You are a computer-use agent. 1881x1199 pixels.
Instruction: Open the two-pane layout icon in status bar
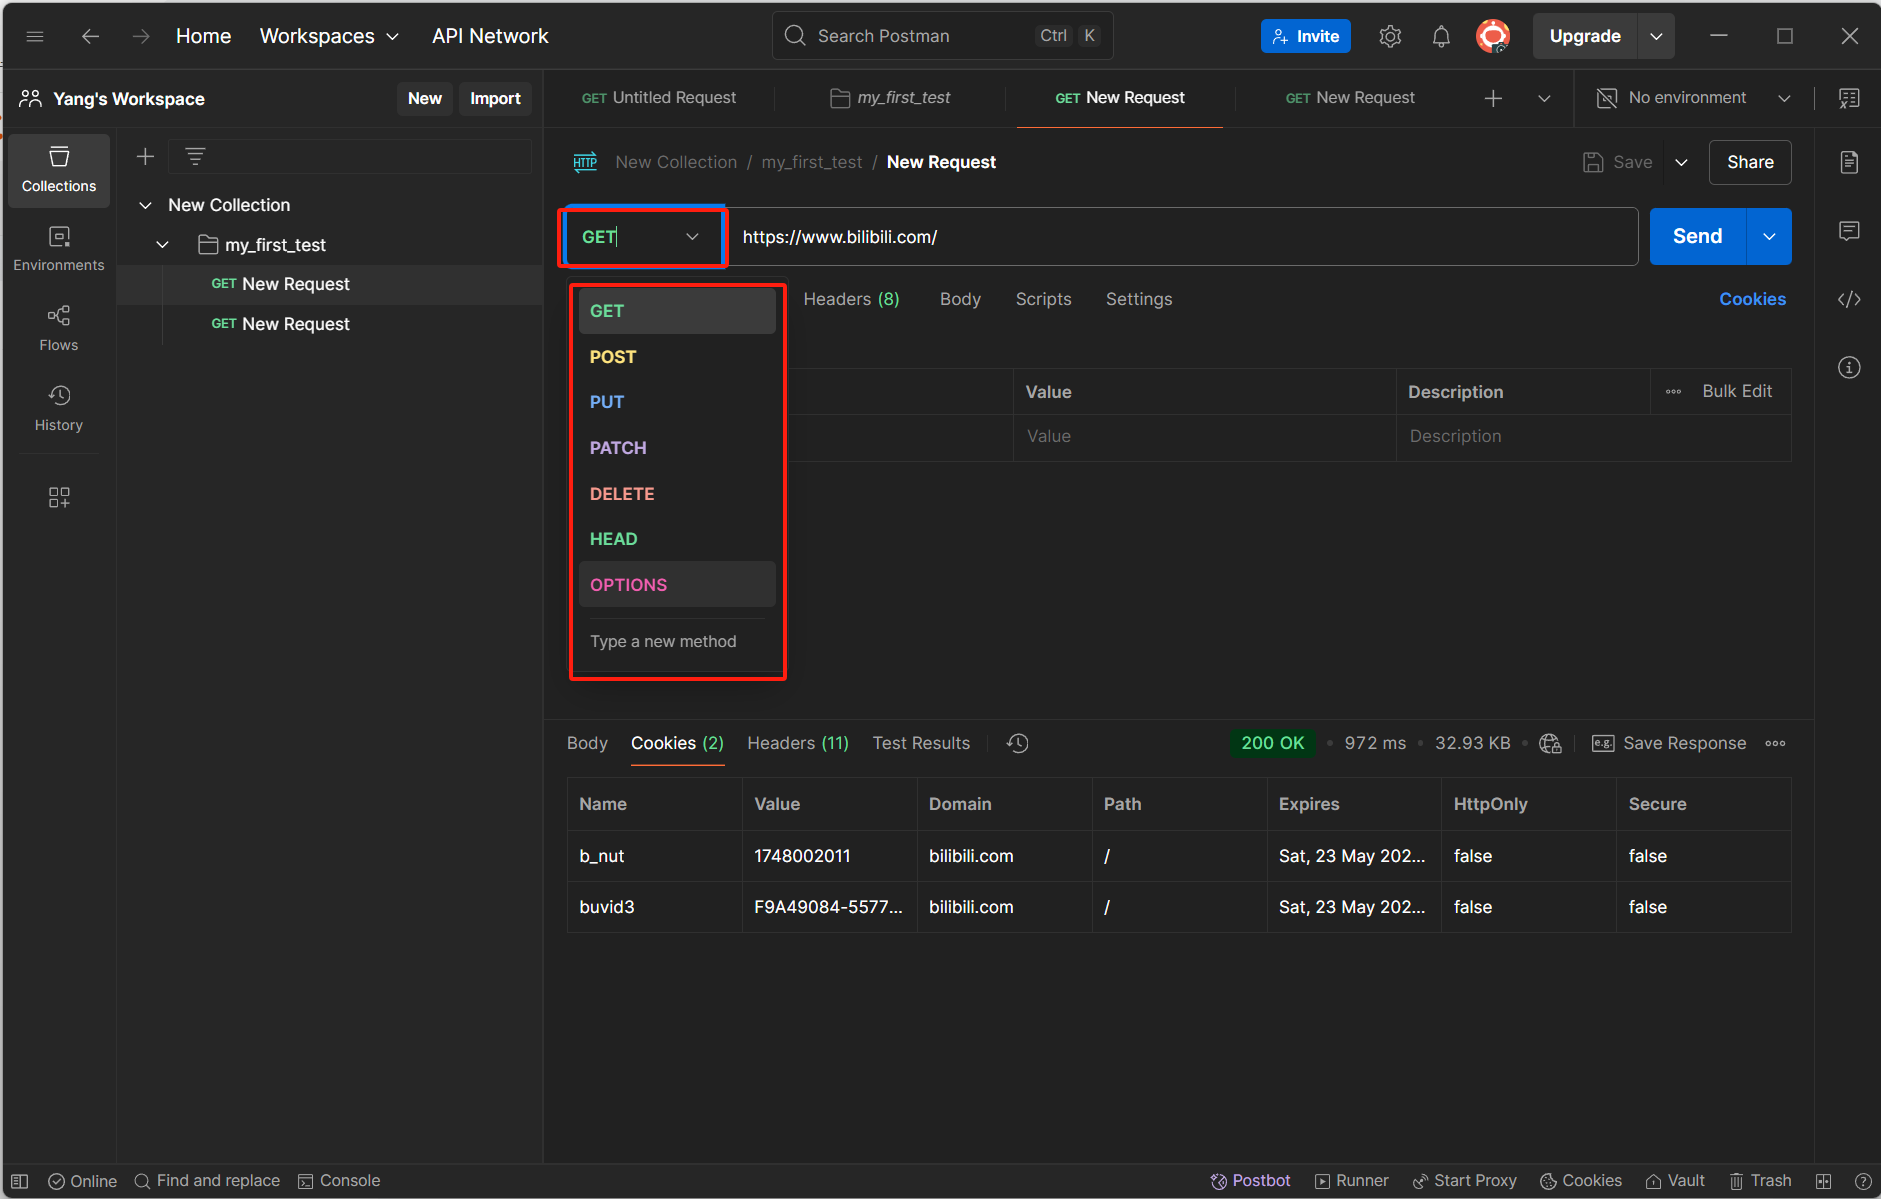[1824, 1181]
